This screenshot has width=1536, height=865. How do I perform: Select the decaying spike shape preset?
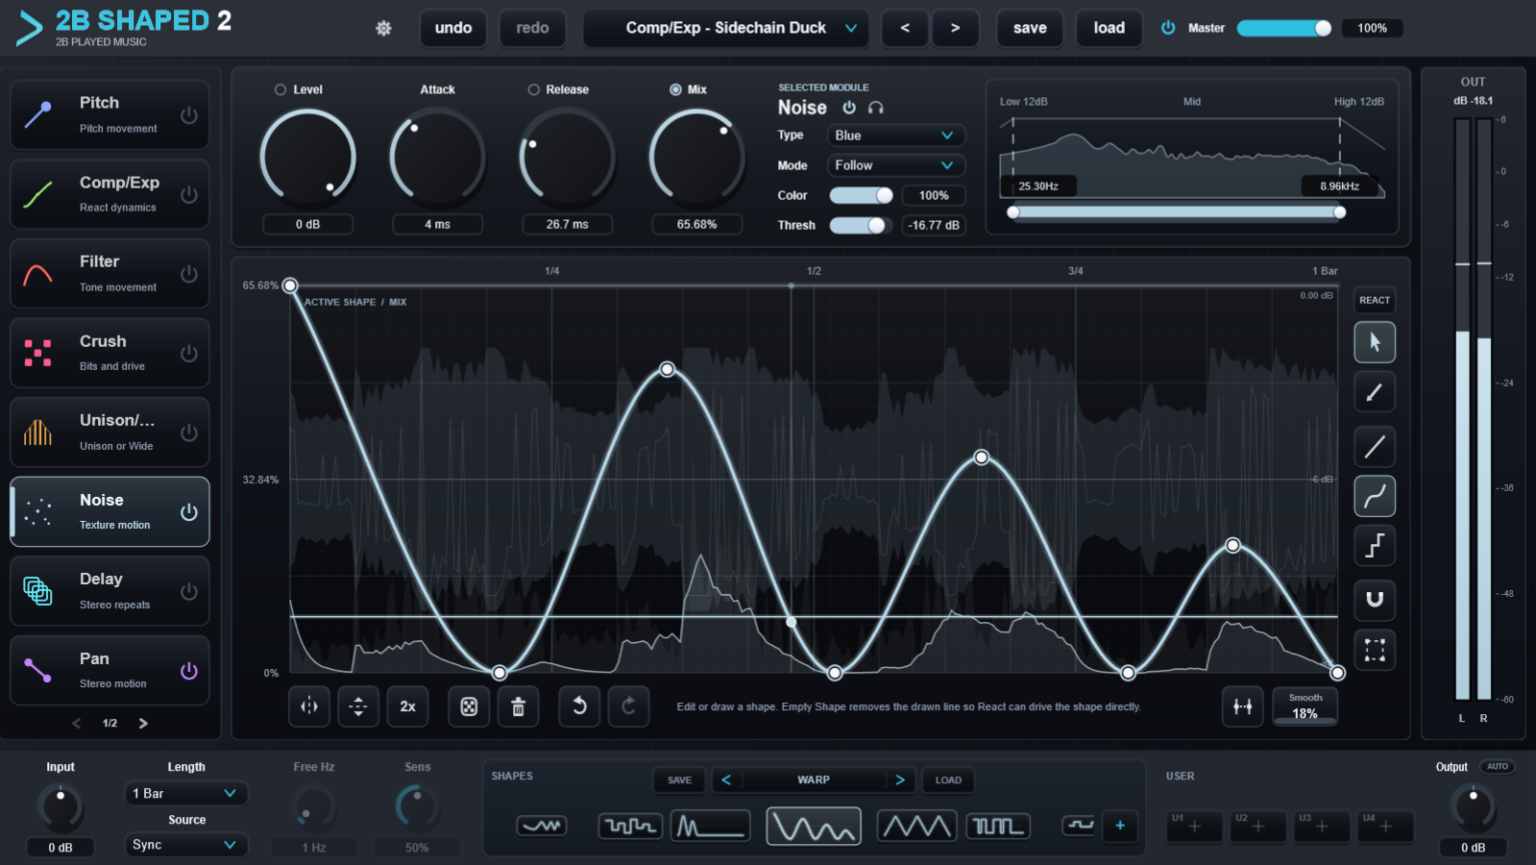(711, 826)
